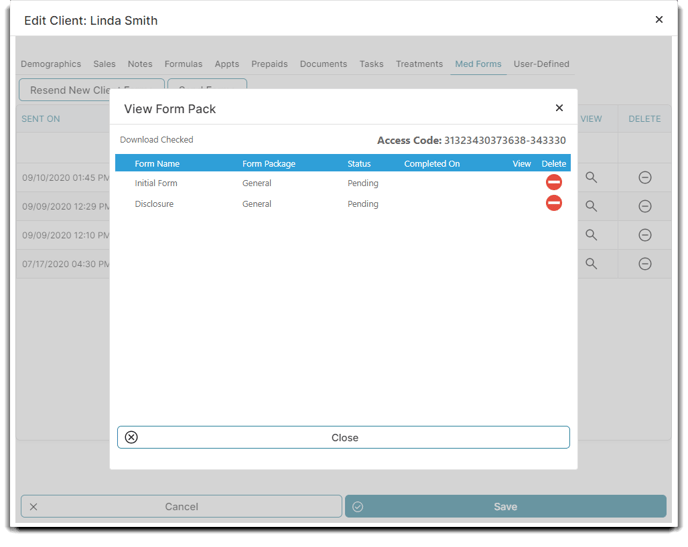688x547 pixels.
Task: Sort by Form Name column header
Action: pos(157,163)
